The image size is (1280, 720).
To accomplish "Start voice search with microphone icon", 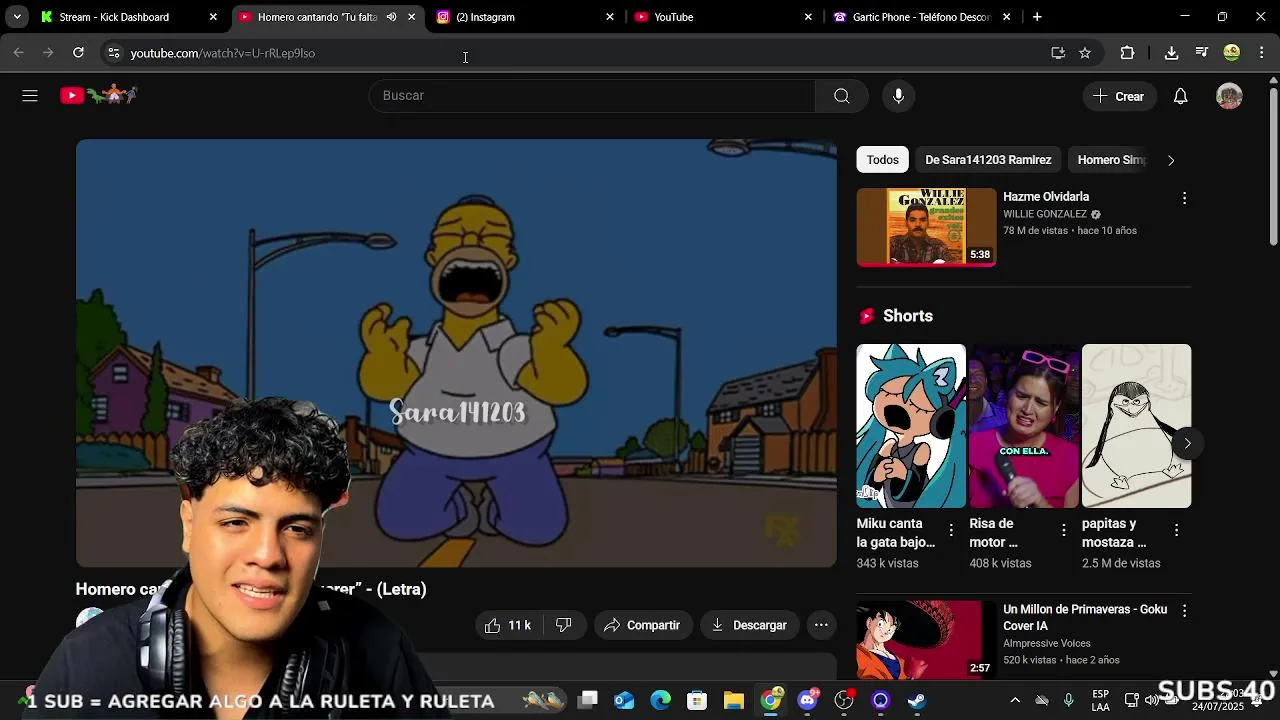I will 898,96.
